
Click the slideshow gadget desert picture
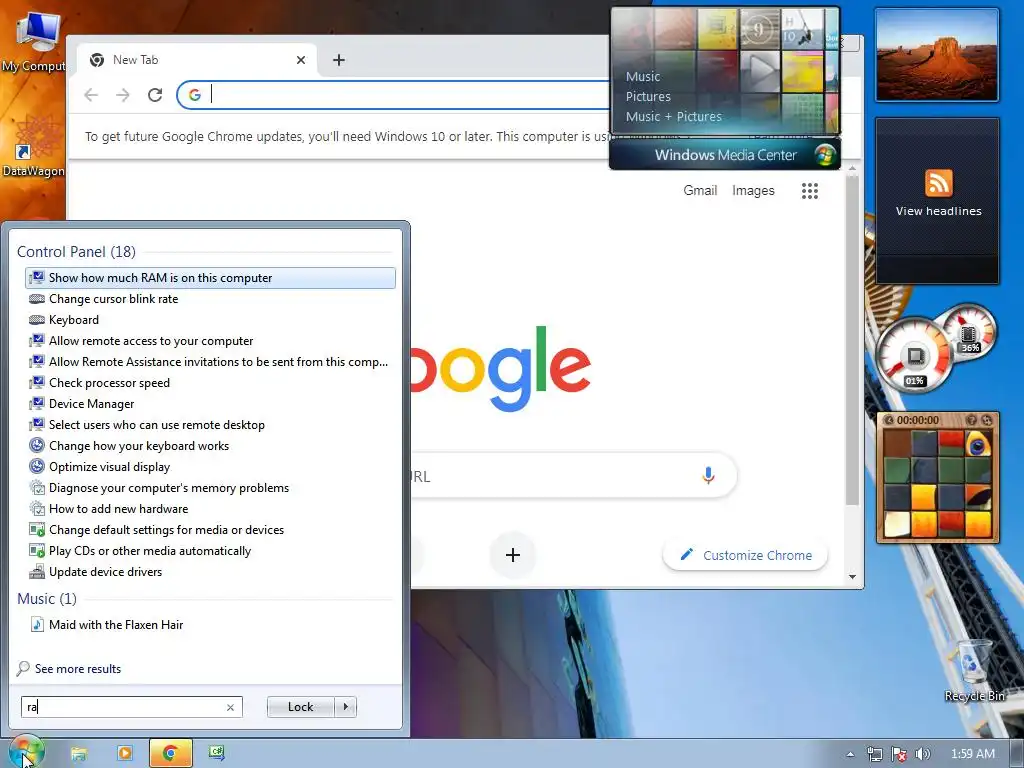coord(937,56)
